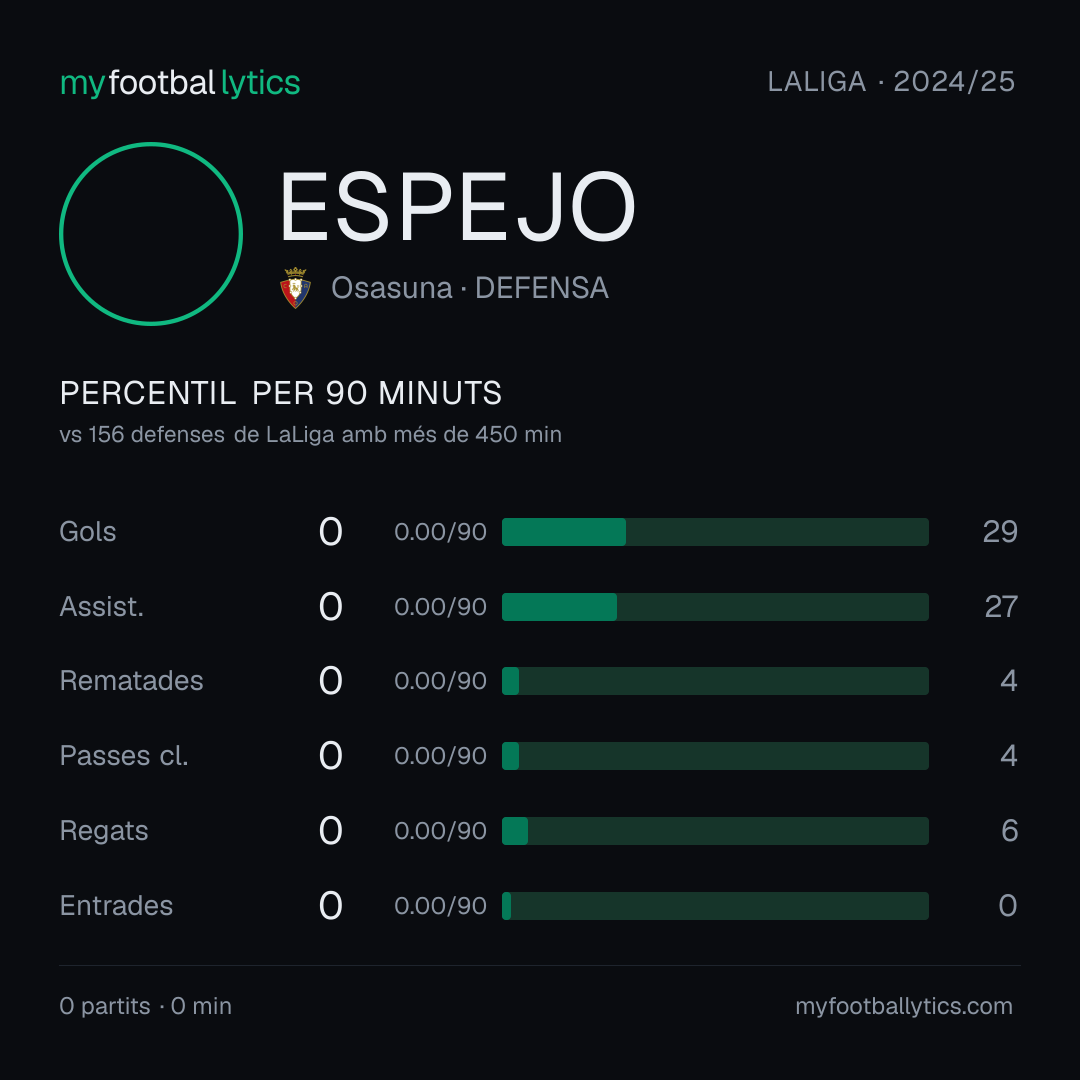The image size is (1080, 1080).
Task: Select the LALIGA · 2024/25 season label
Action: 891,82
